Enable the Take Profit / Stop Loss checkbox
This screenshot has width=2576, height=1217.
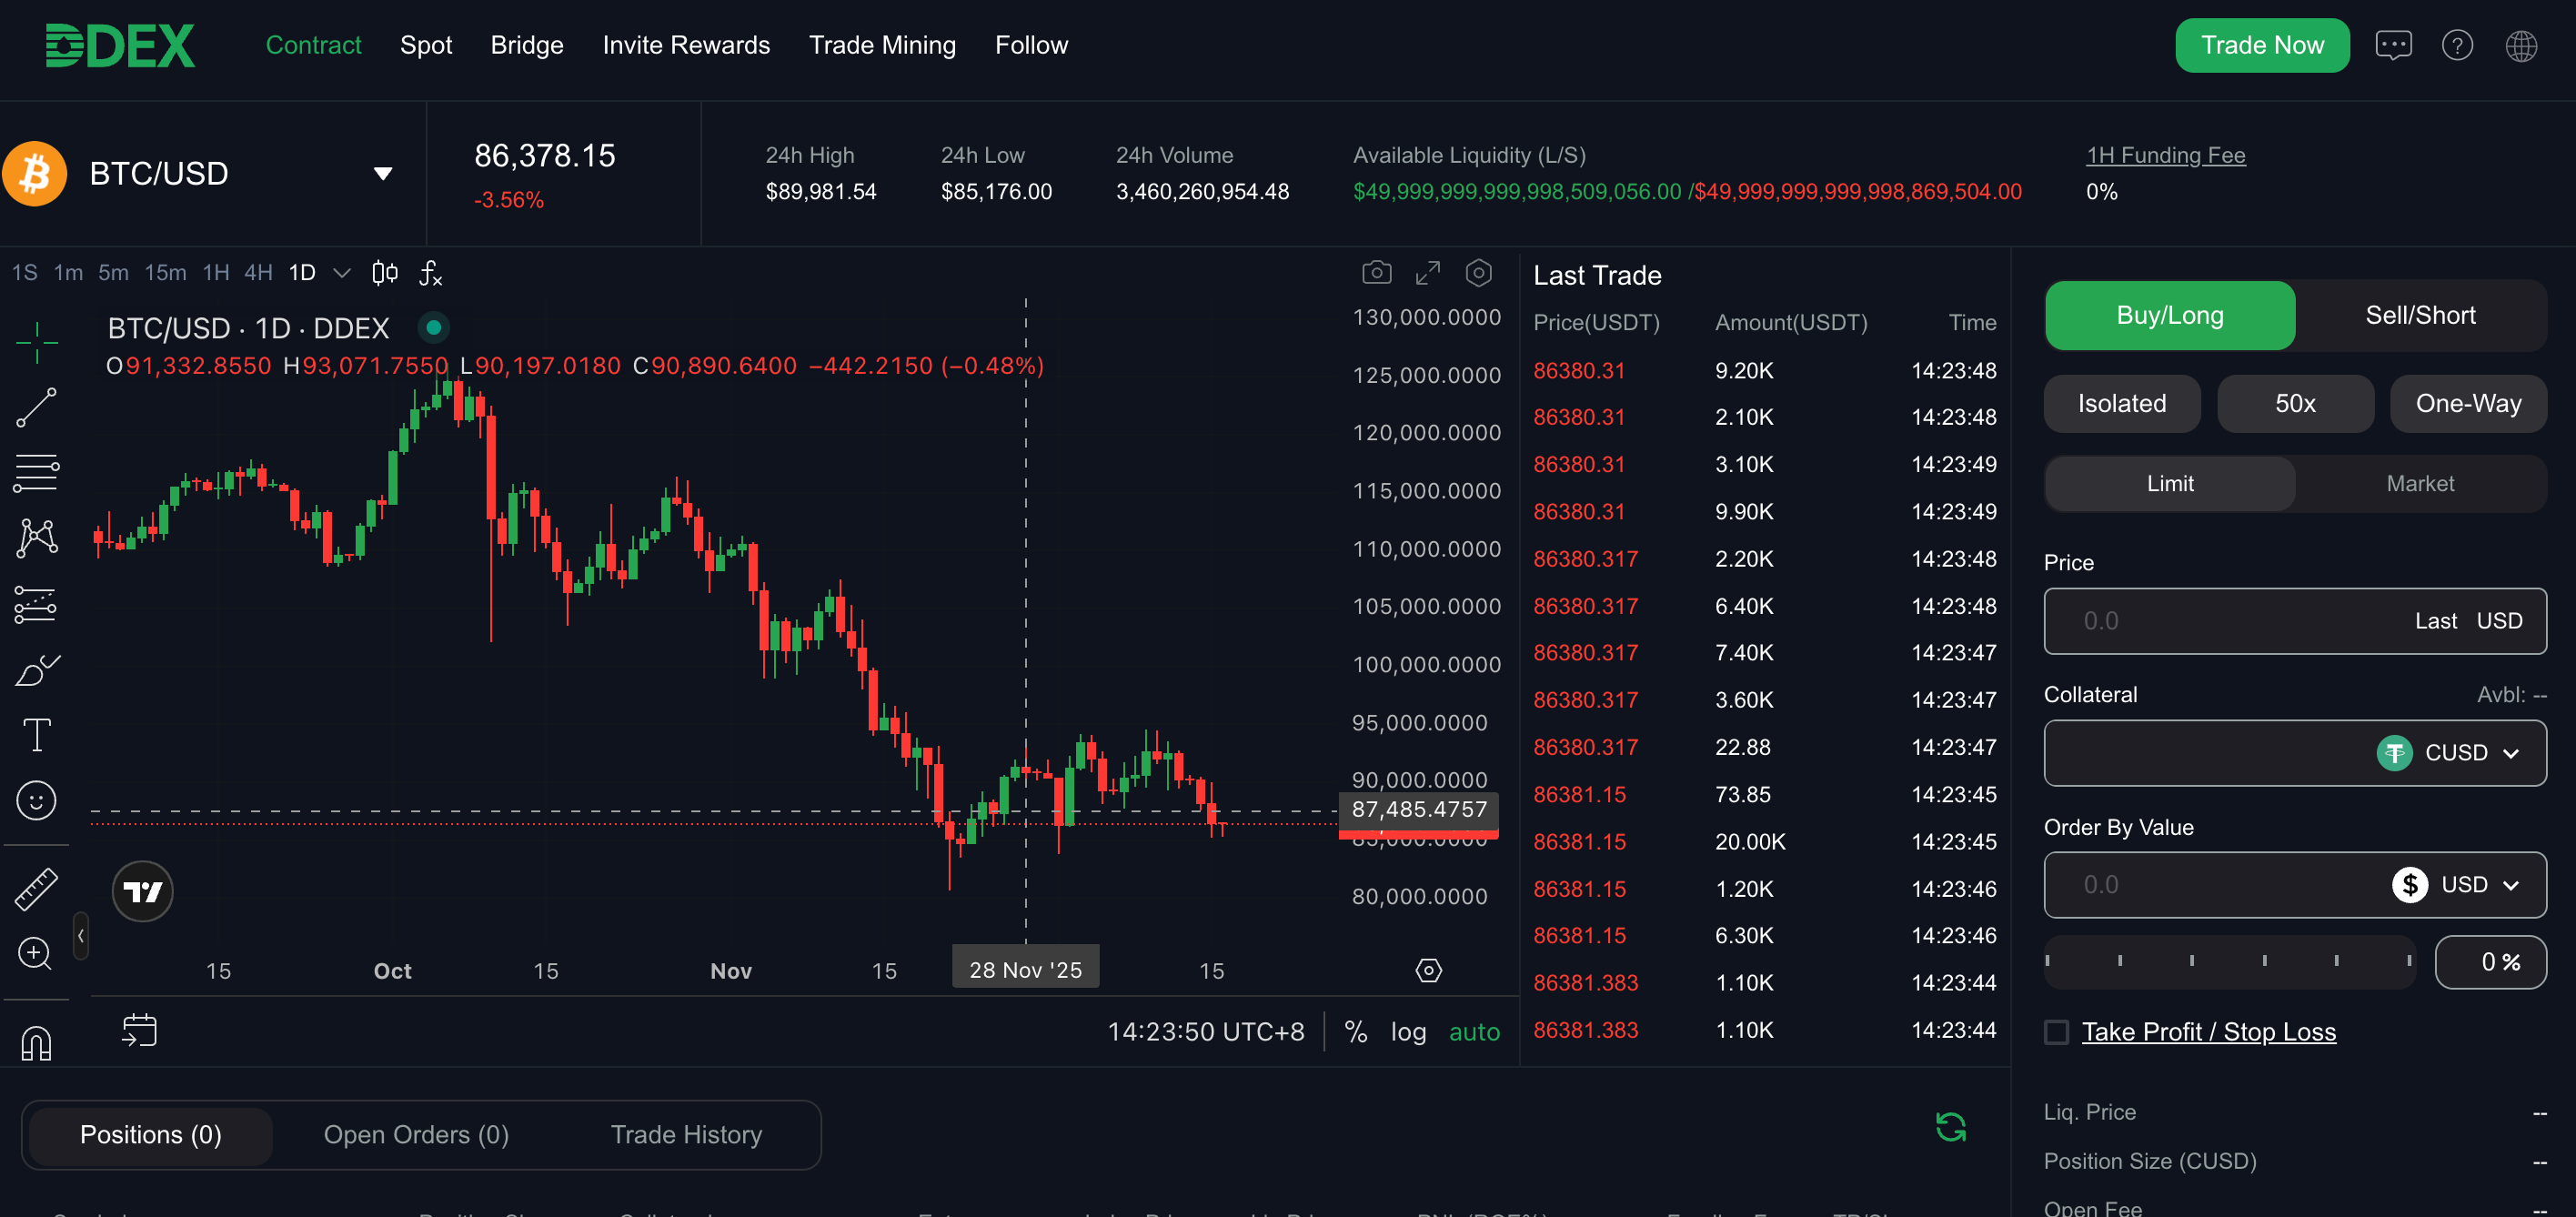2057,1032
